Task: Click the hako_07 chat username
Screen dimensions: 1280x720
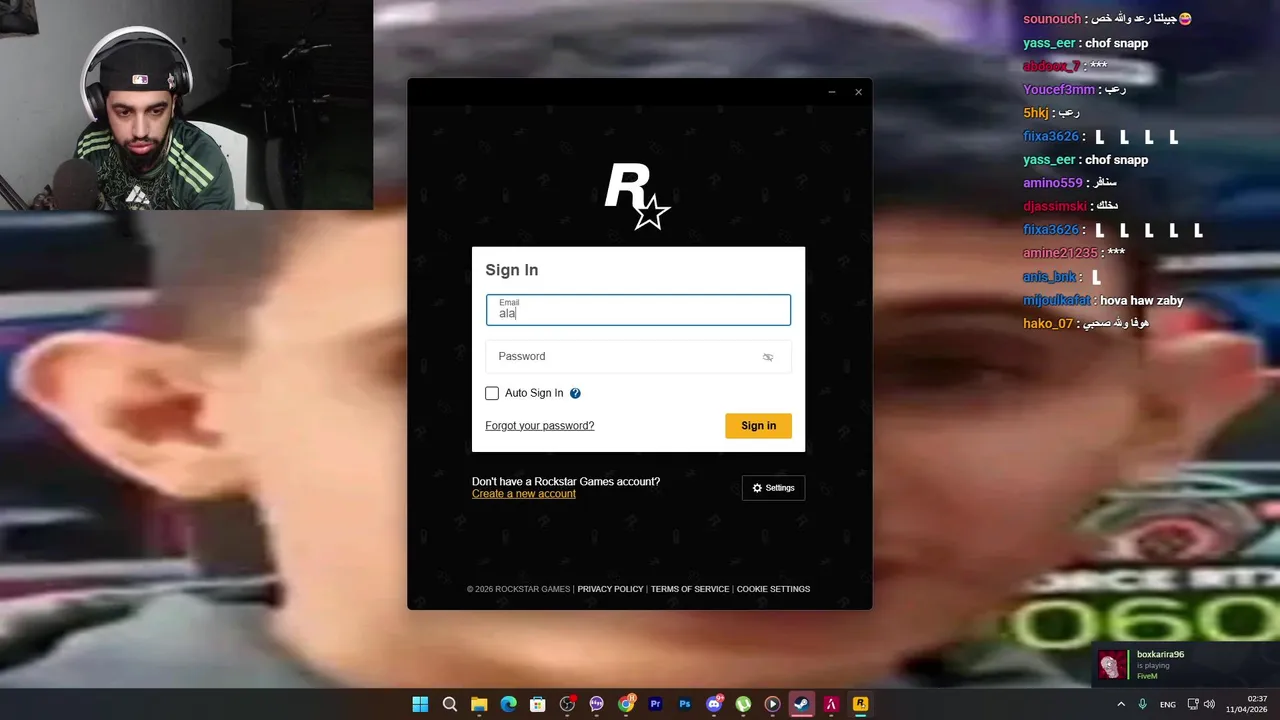Action: (x=1048, y=323)
